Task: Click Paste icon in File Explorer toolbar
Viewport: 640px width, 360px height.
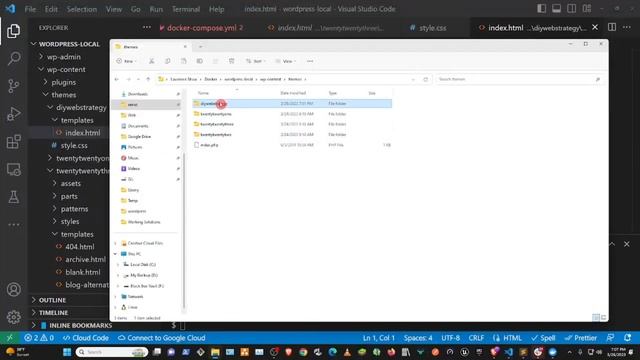Action: point(184,61)
